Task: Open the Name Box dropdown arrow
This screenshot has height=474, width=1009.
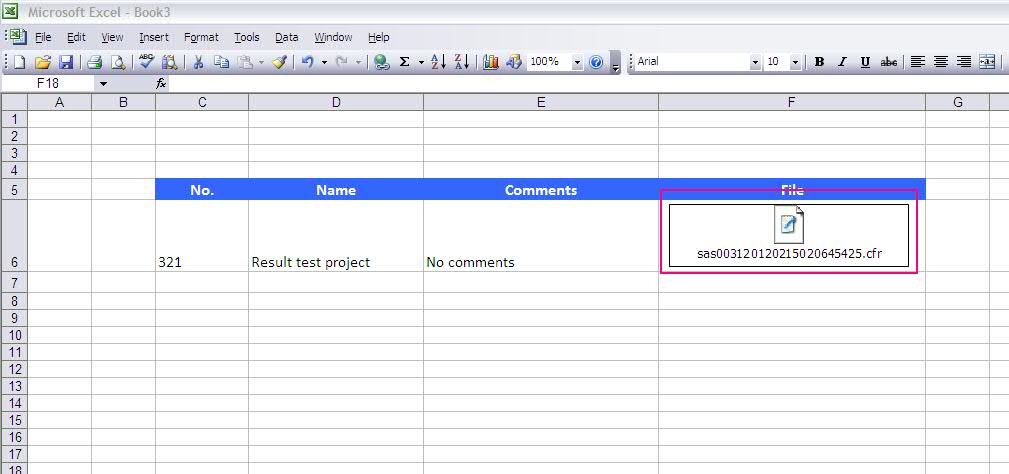Action: (x=104, y=84)
